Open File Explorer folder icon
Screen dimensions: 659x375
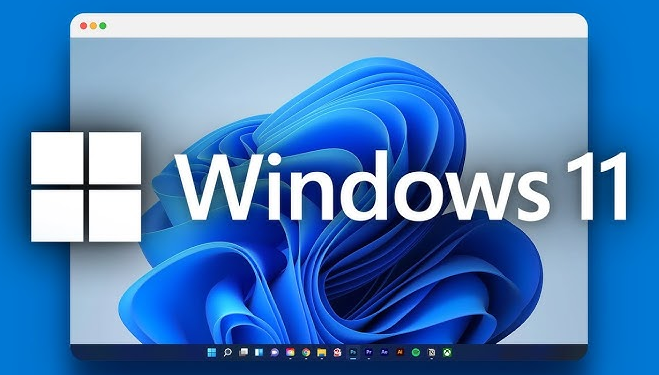[x=322, y=352]
